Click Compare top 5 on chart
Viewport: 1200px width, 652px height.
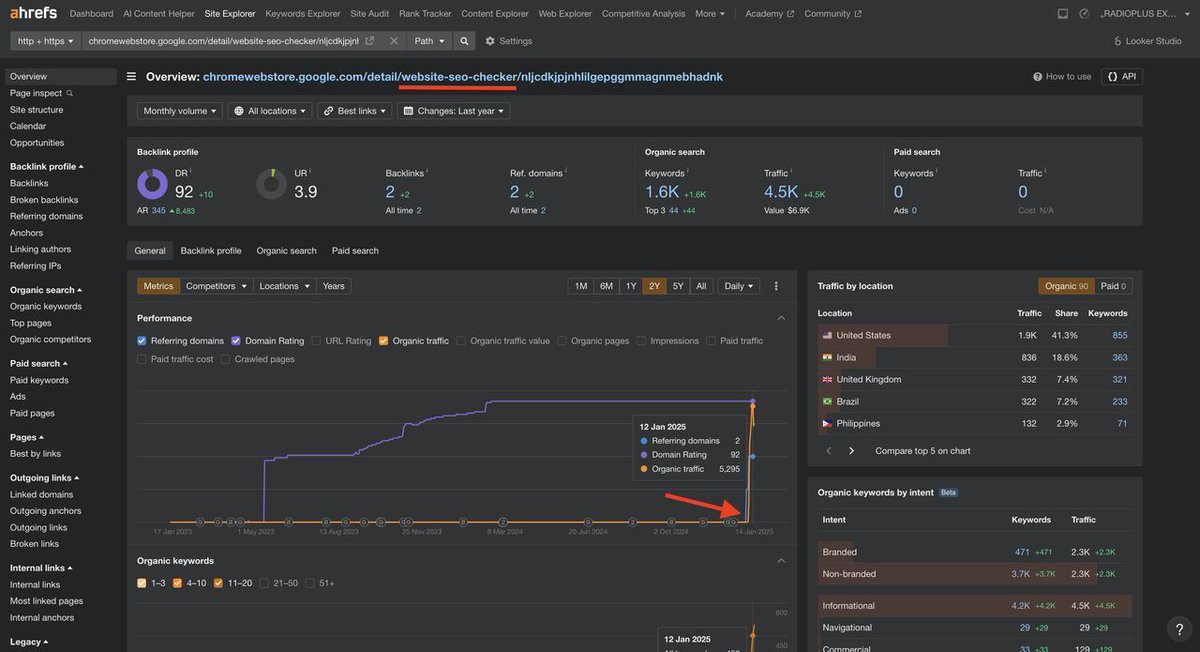click(923, 451)
